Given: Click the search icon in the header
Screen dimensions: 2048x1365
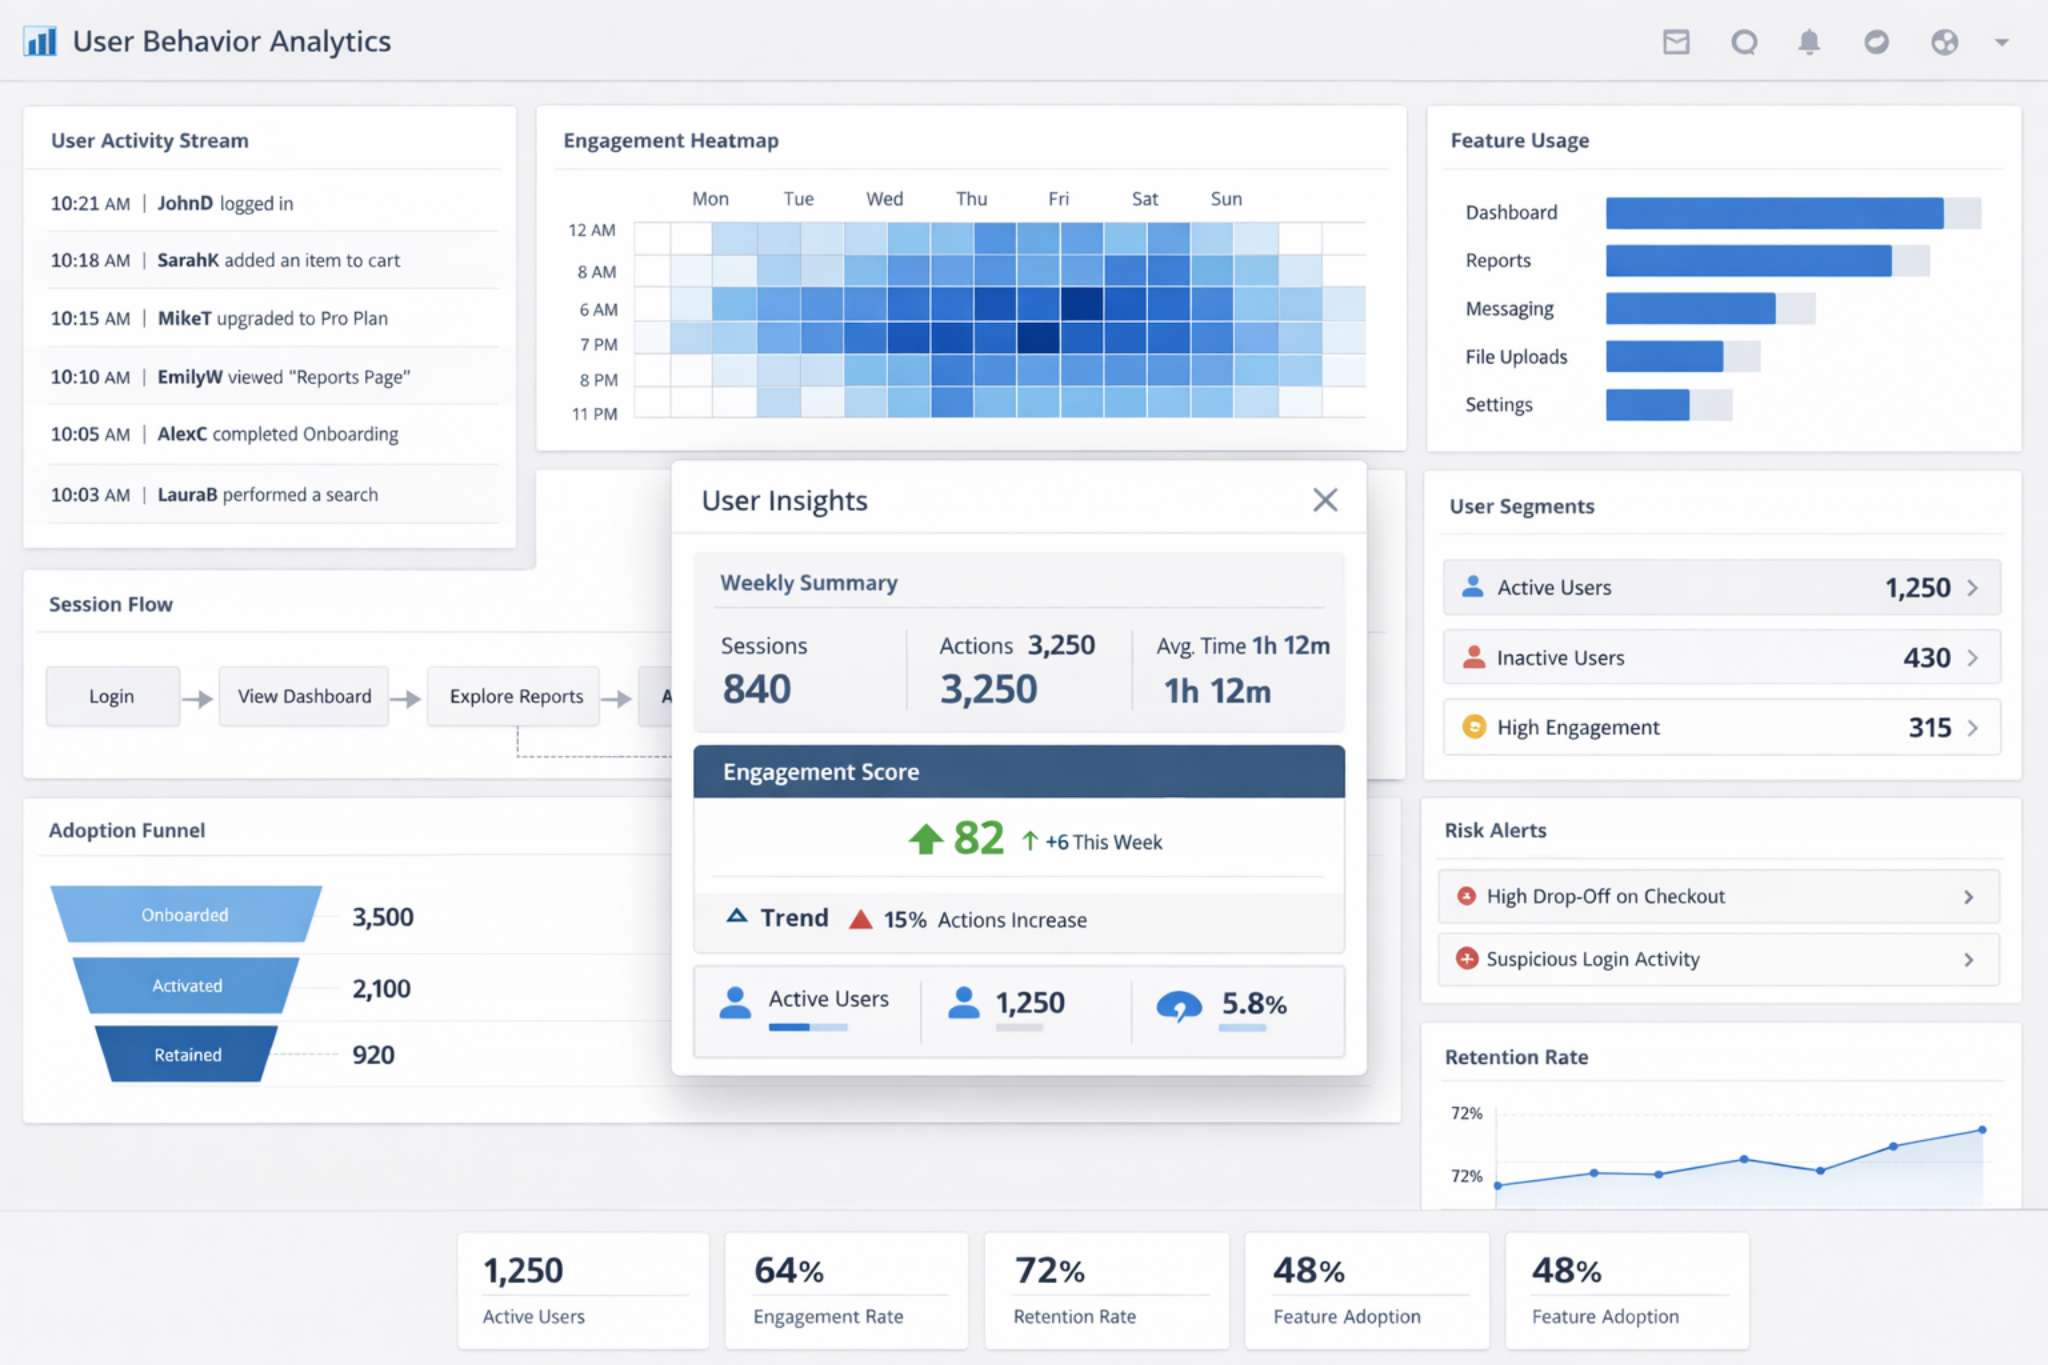Looking at the screenshot, I should [x=1745, y=42].
